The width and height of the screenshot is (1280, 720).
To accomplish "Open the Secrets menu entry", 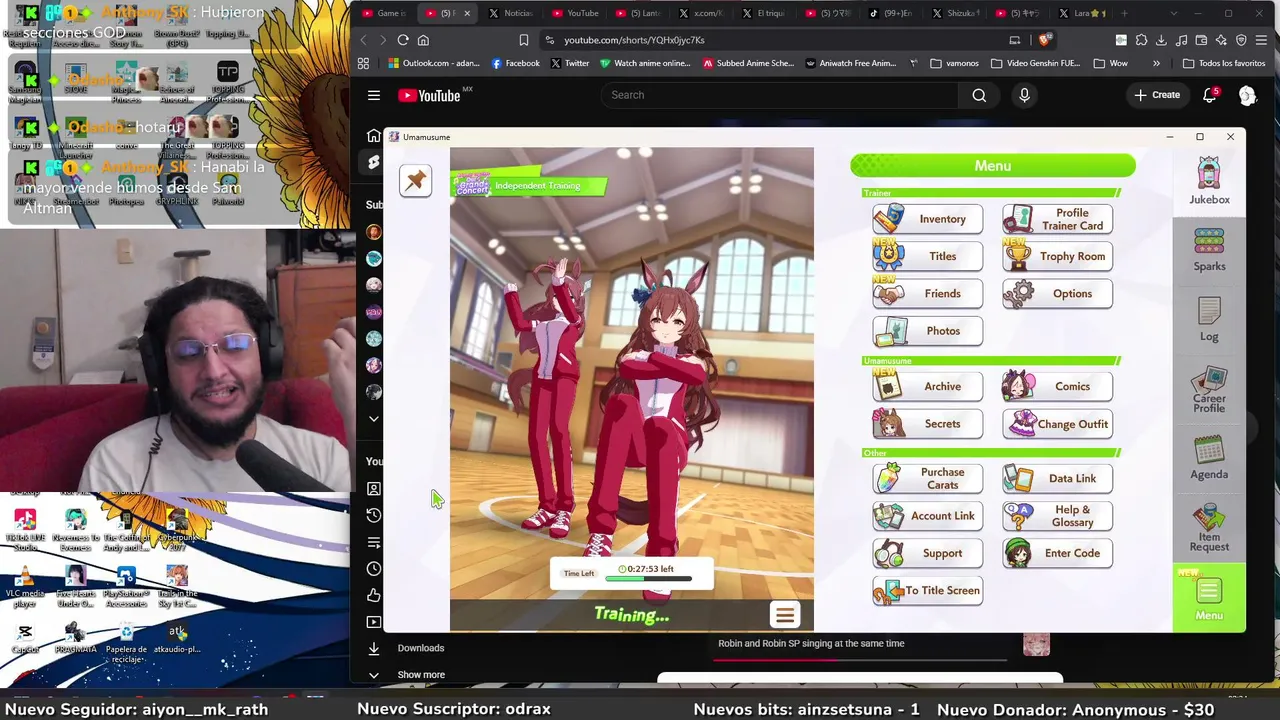I will click(x=927, y=424).
